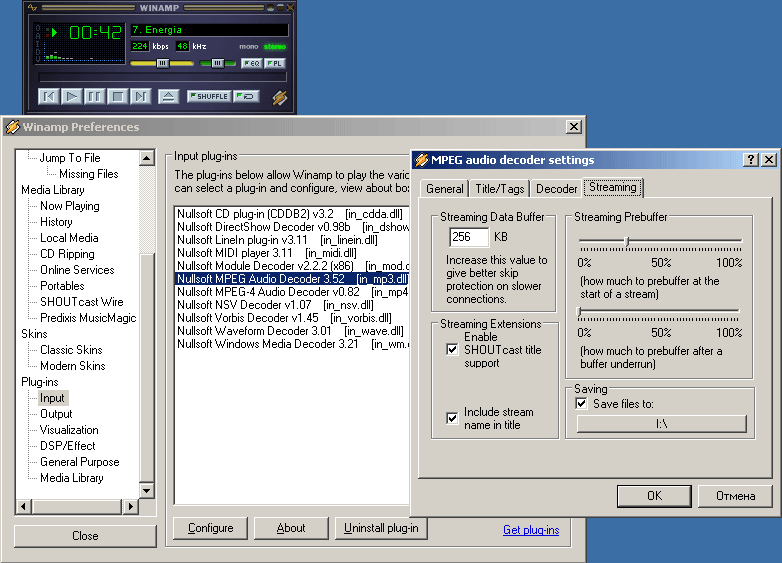
Task: Select Nullsoft Windows Media Decoder 3.21
Action: pos(291,344)
